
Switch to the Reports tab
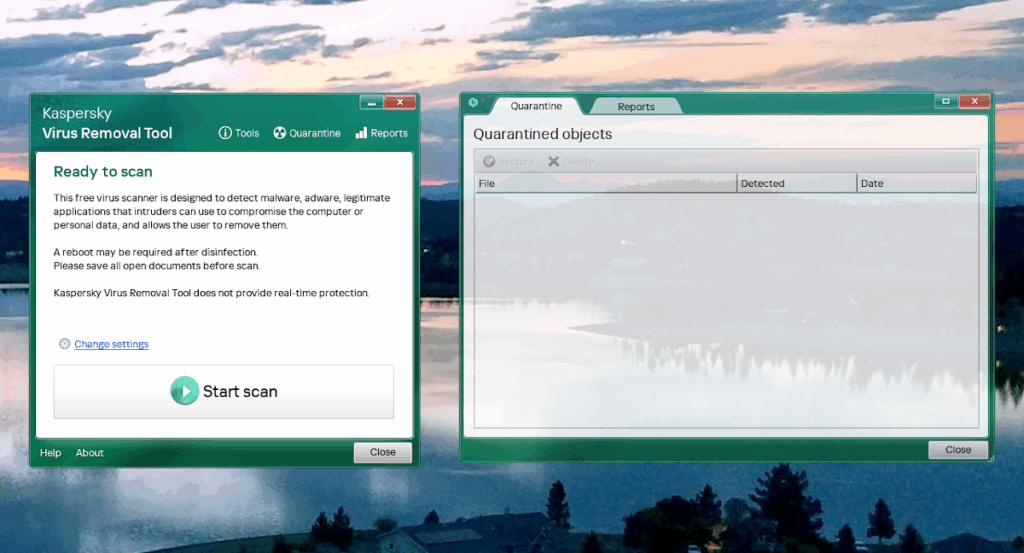636,106
